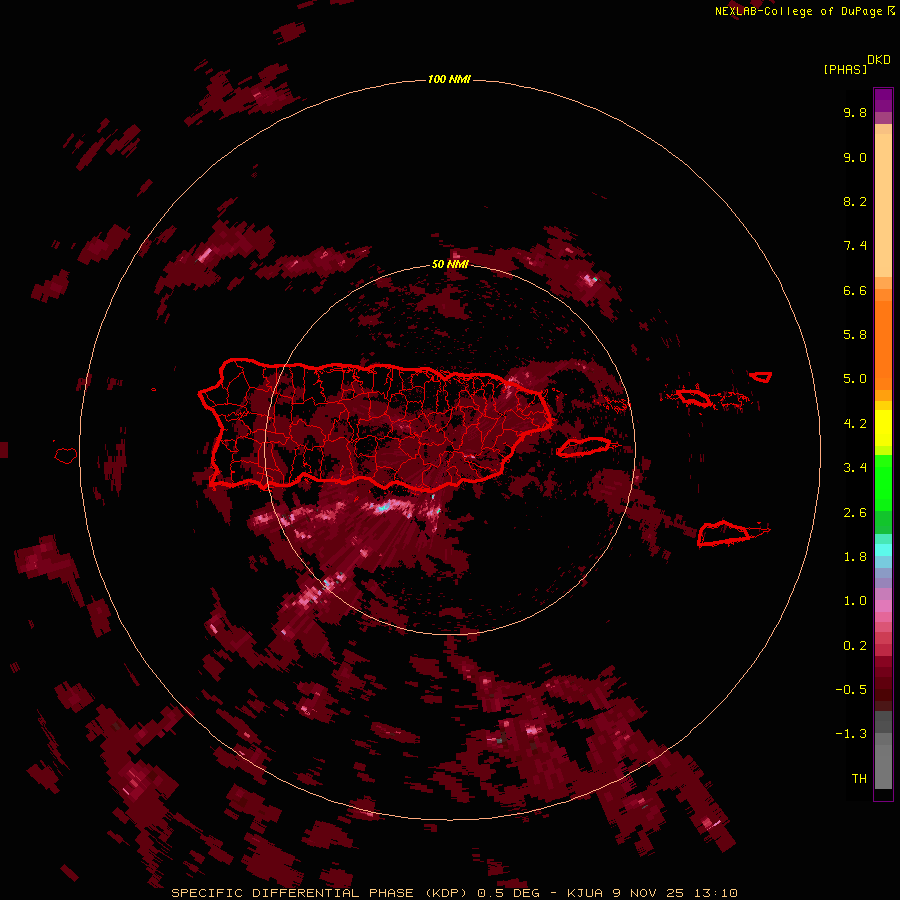
Task: Click the 3.4 legend value label
Action: point(855,468)
